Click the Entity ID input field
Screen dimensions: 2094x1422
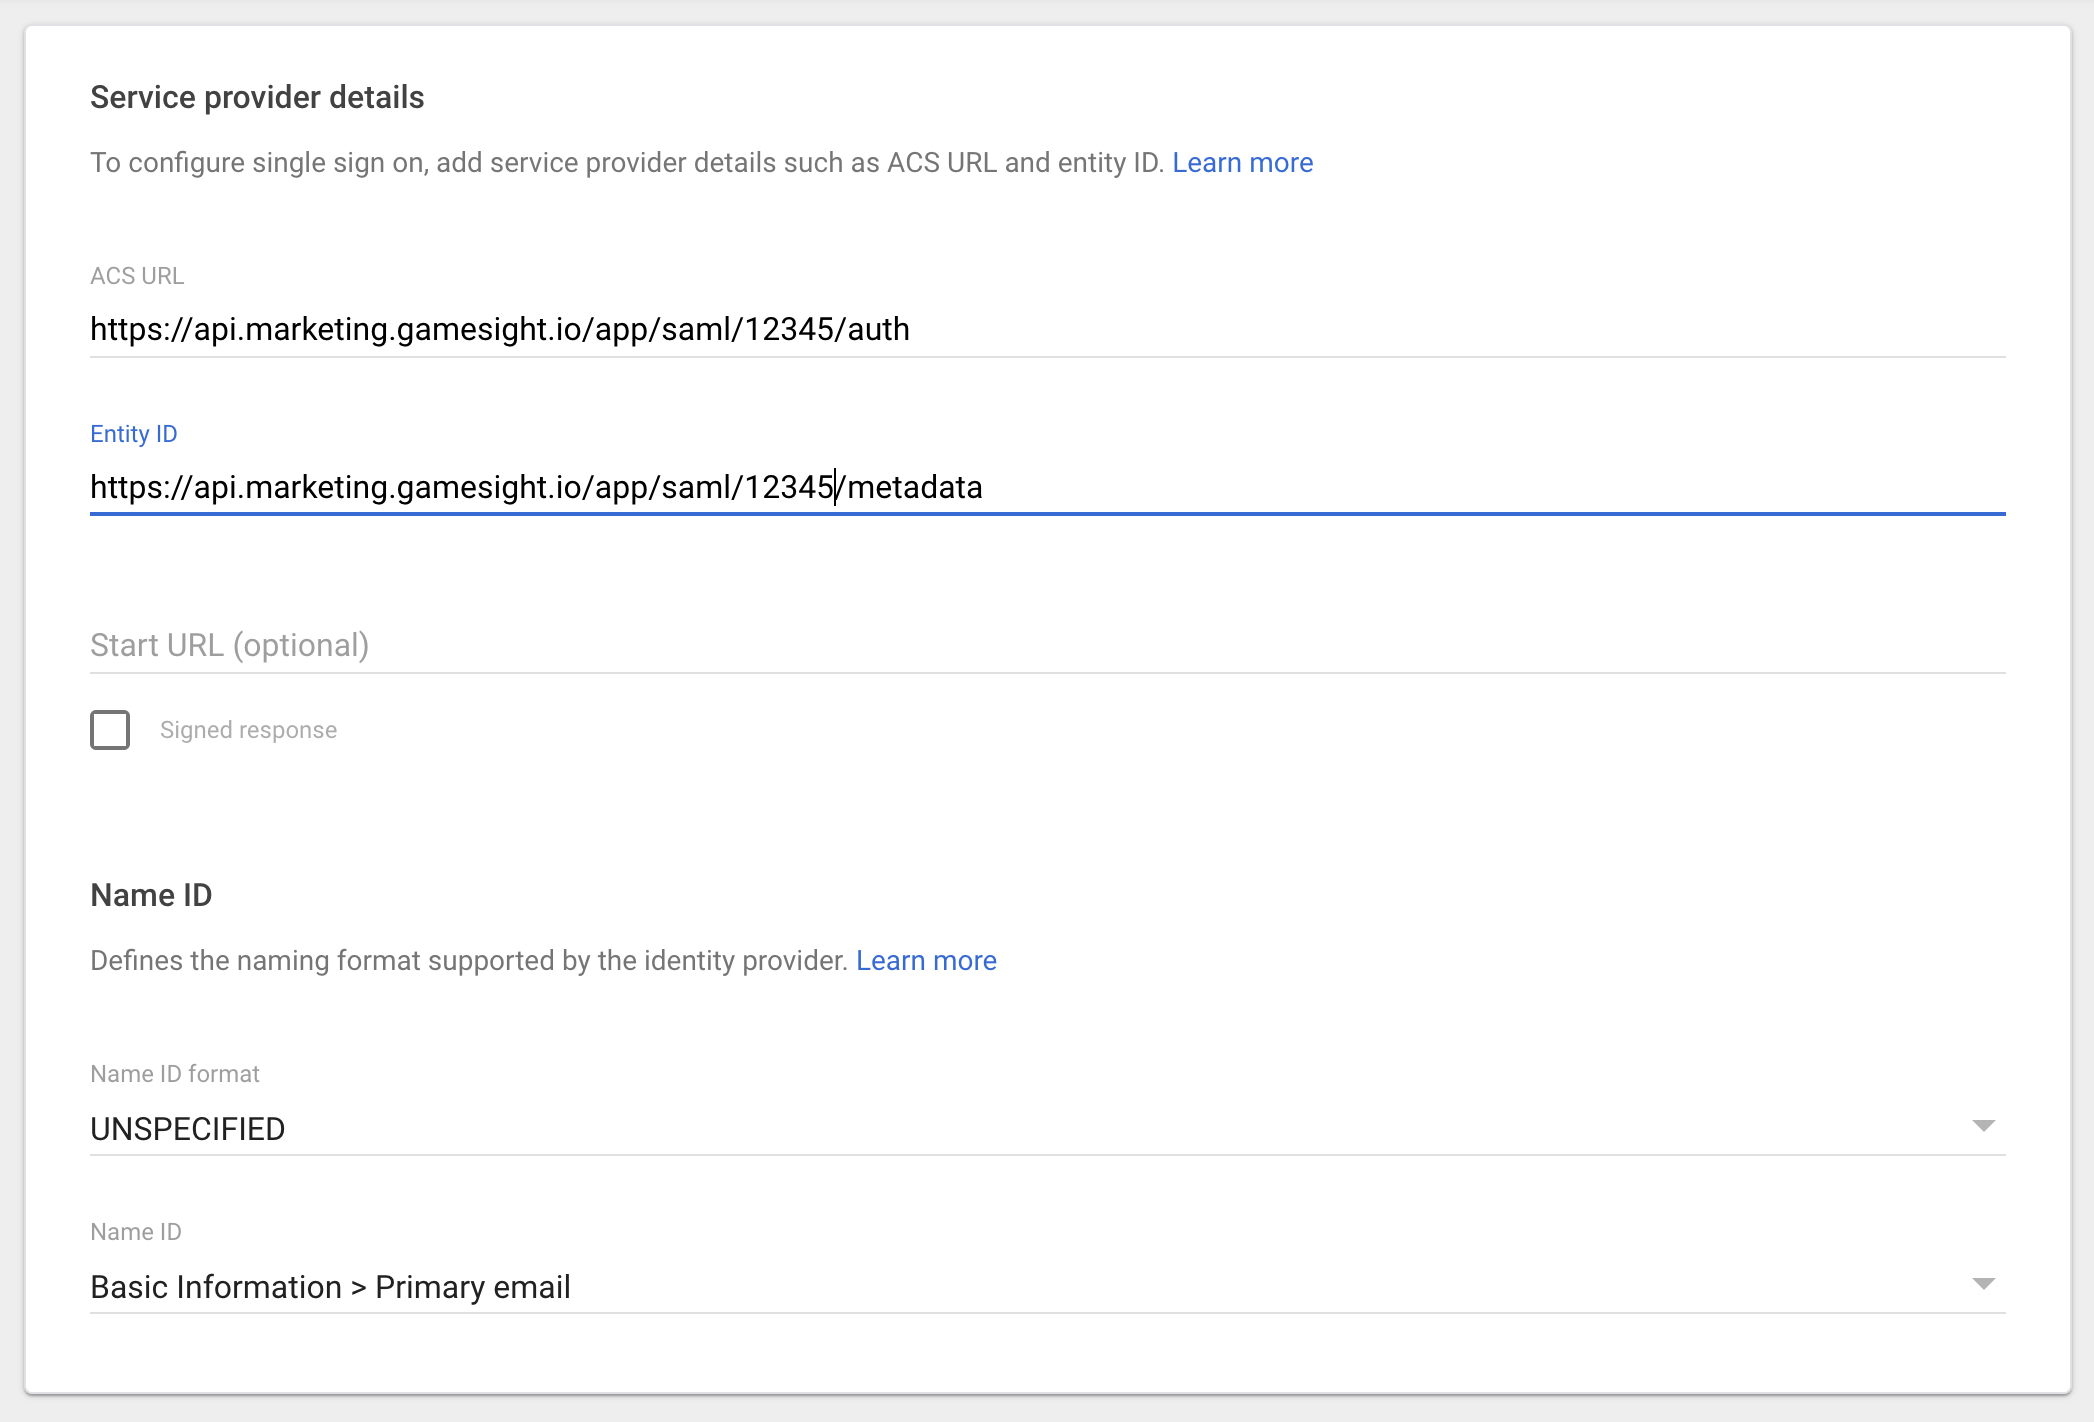1046,487
